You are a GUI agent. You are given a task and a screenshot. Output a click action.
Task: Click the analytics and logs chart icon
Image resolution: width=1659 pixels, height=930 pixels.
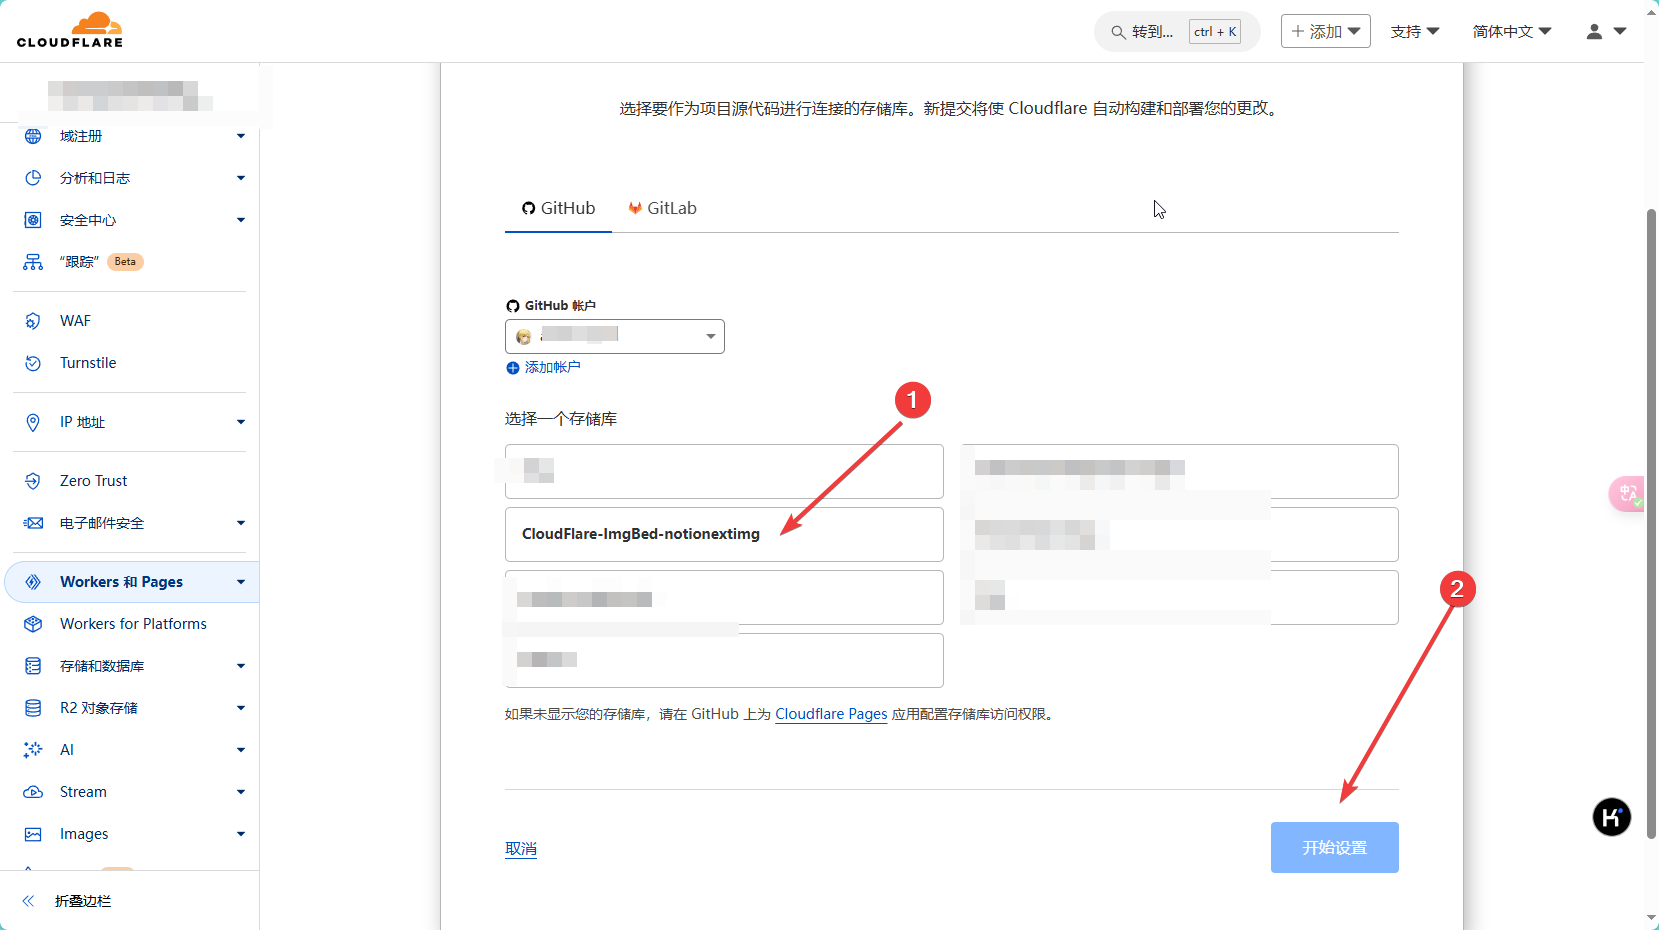point(33,178)
